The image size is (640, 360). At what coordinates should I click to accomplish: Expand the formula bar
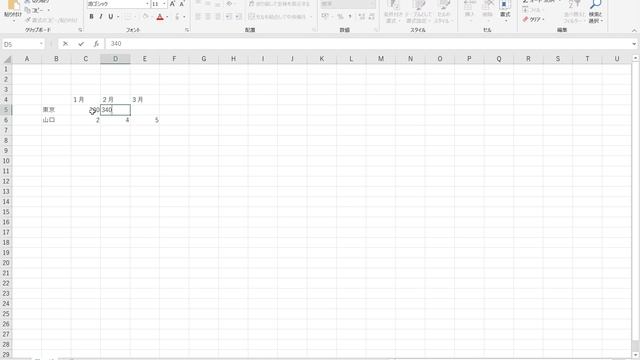point(634,44)
